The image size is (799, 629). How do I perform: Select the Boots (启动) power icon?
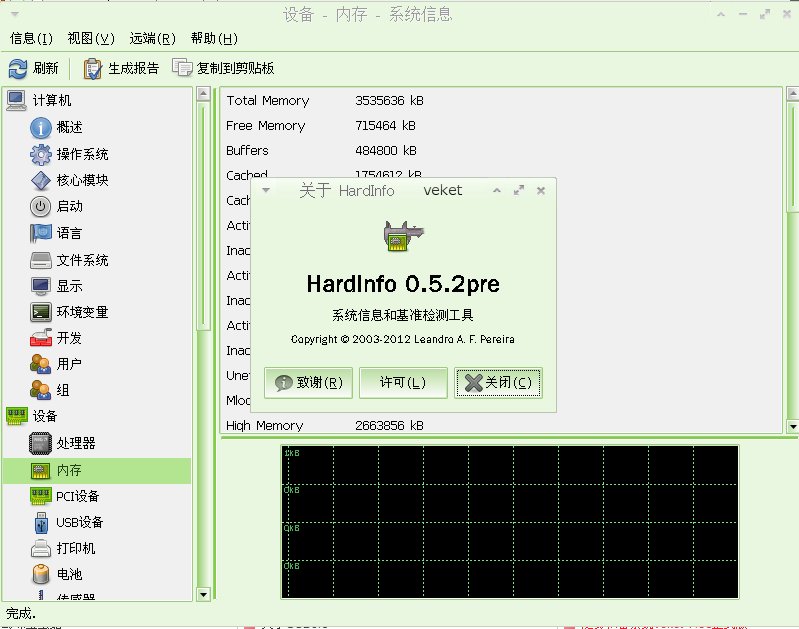coord(41,206)
